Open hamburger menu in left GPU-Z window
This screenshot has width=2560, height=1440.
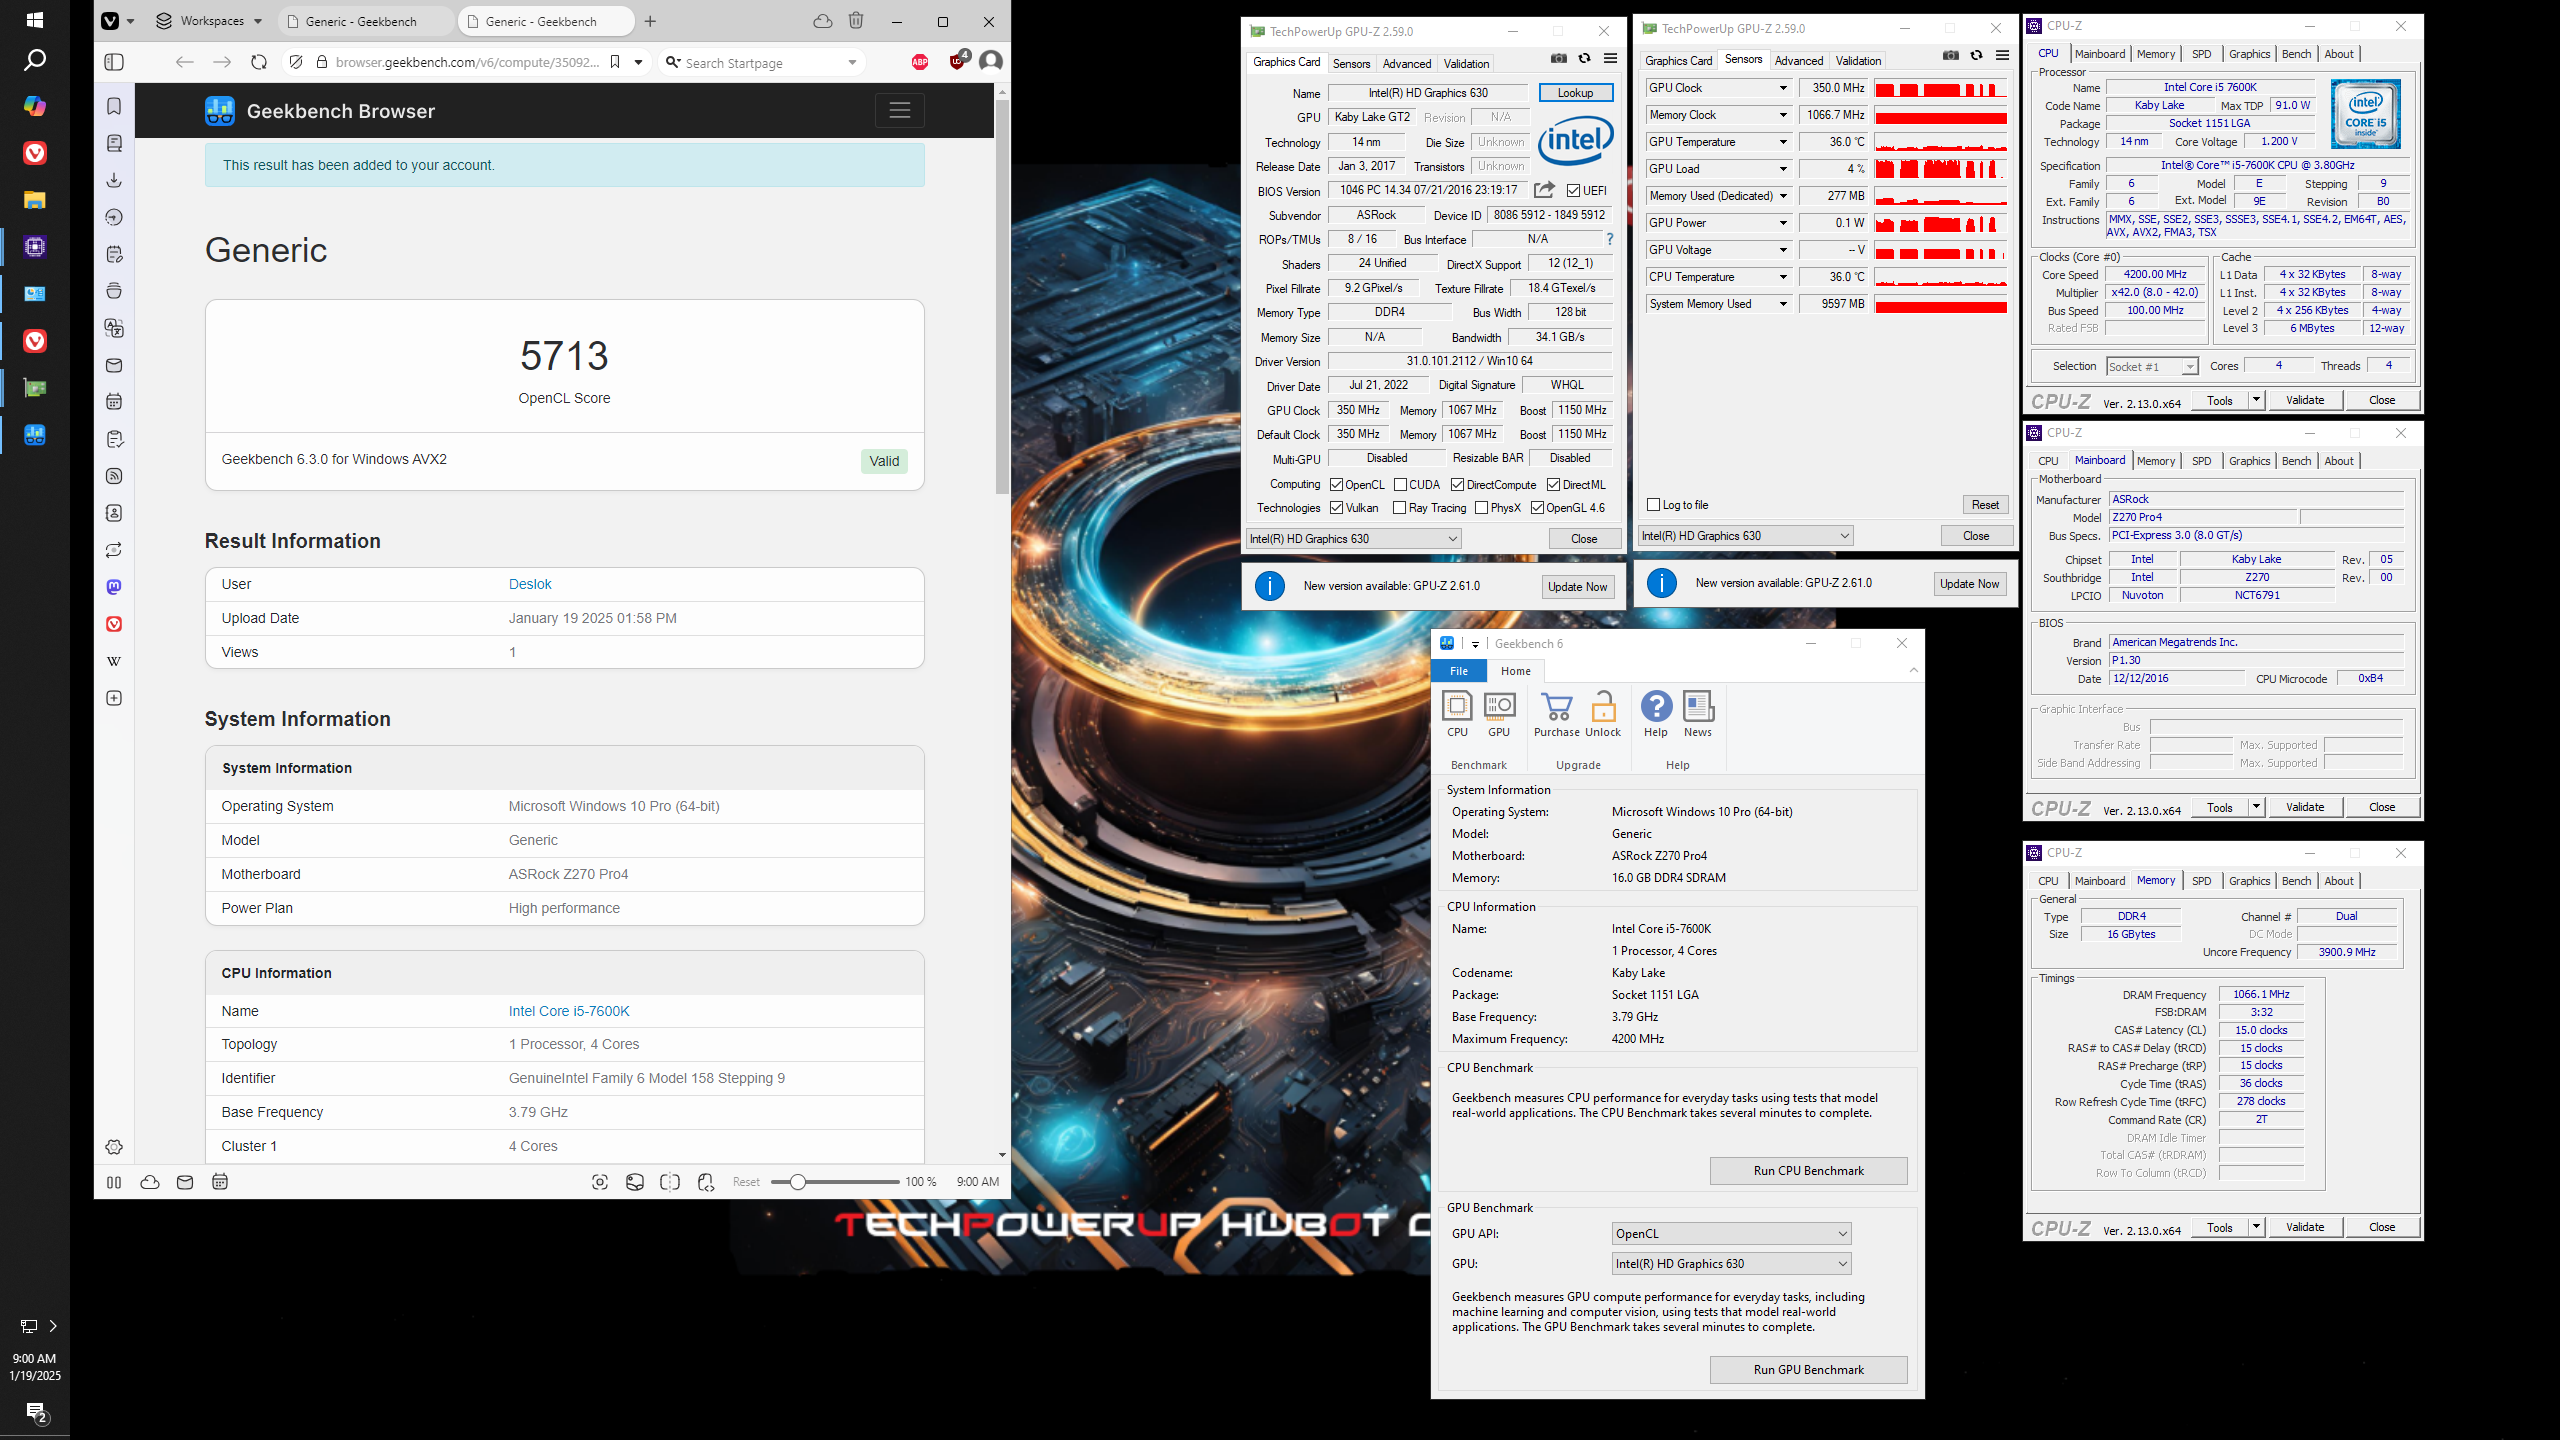[1611, 59]
